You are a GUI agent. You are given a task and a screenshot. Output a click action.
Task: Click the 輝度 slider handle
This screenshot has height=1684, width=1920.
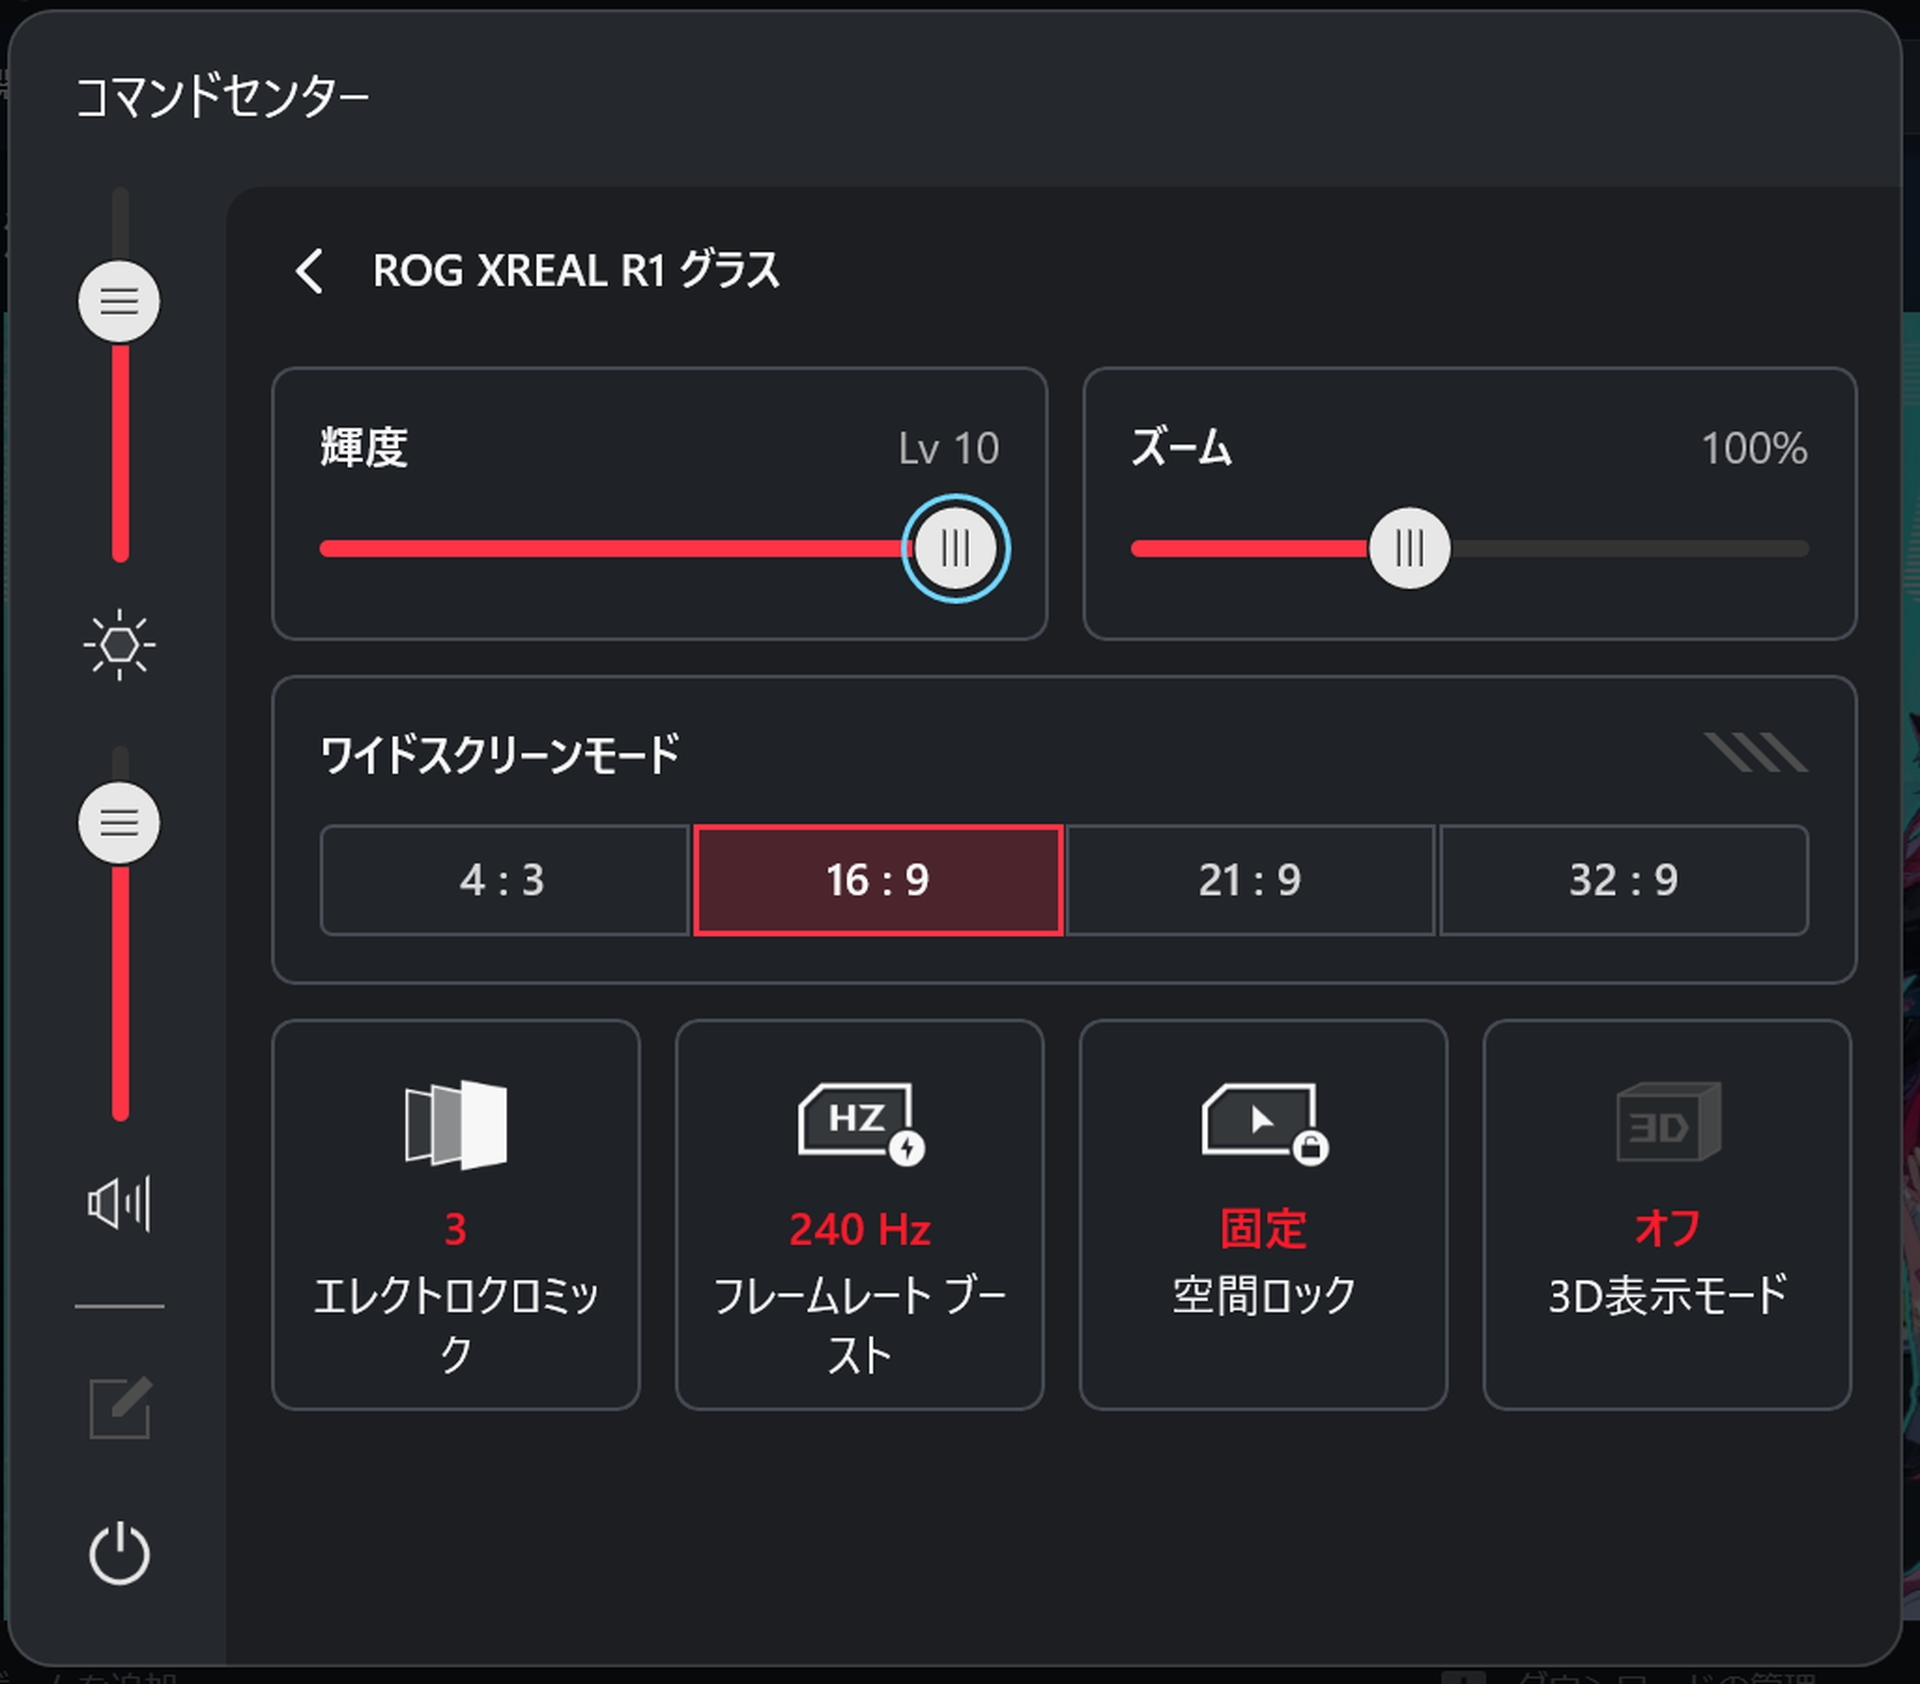(x=956, y=548)
